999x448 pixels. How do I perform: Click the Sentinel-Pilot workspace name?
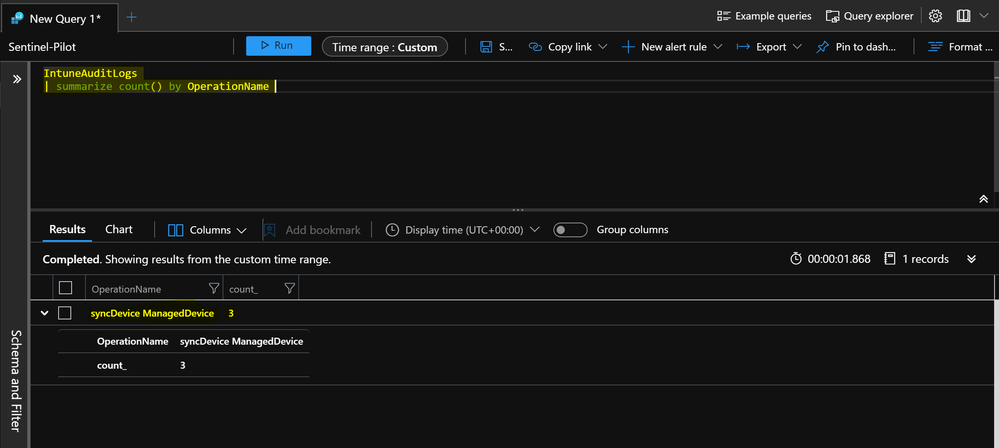[42, 47]
